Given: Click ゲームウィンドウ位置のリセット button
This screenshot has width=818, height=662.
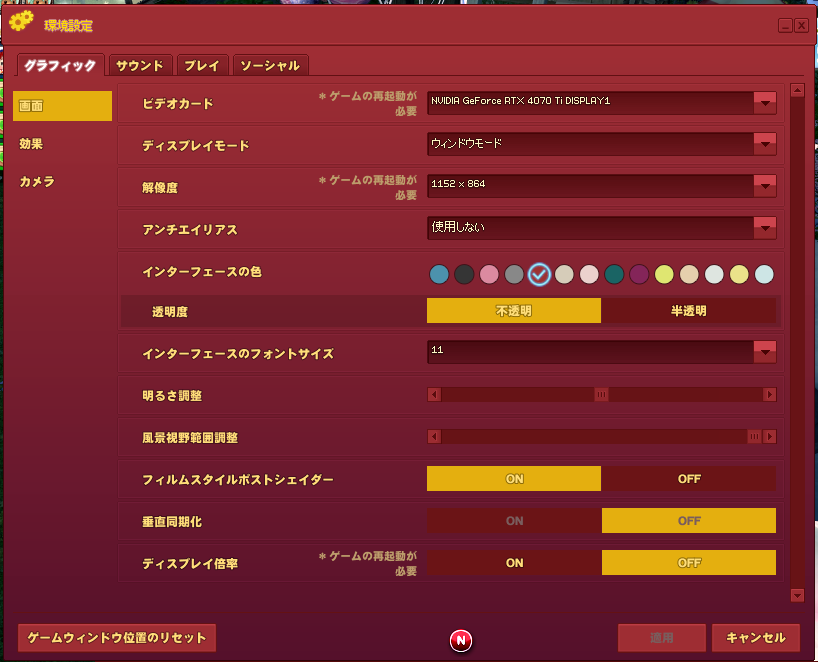Looking at the screenshot, I should [x=117, y=637].
